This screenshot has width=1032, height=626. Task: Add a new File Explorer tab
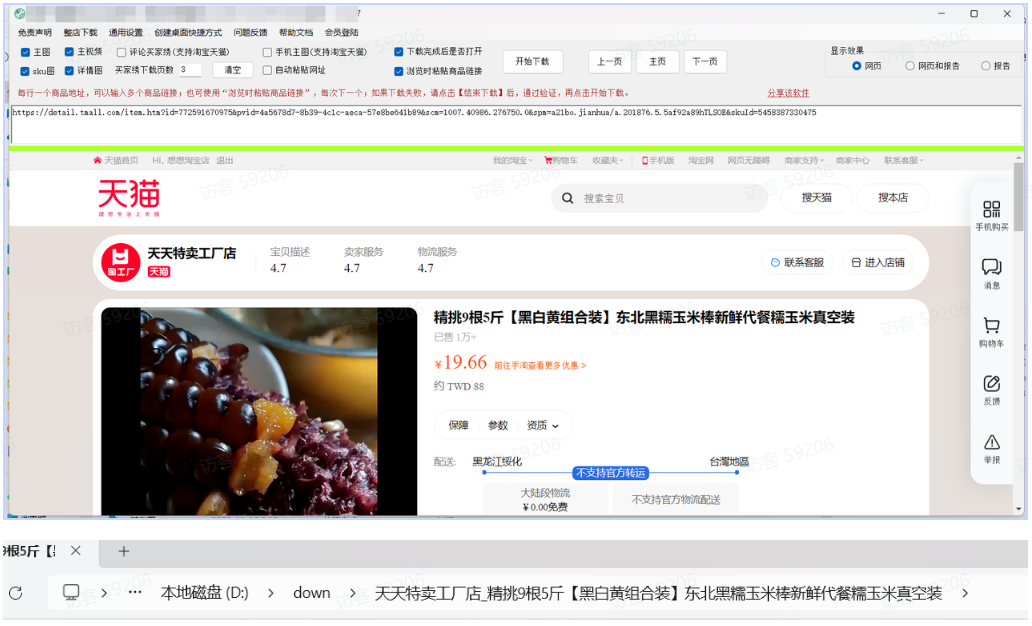(124, 552)
